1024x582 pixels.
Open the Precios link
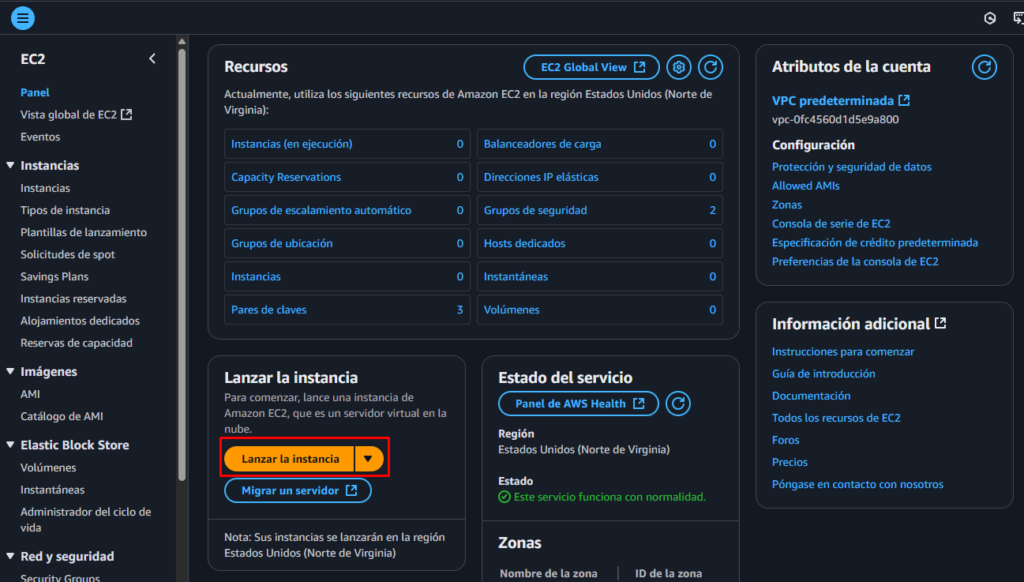tap(790, 462)
